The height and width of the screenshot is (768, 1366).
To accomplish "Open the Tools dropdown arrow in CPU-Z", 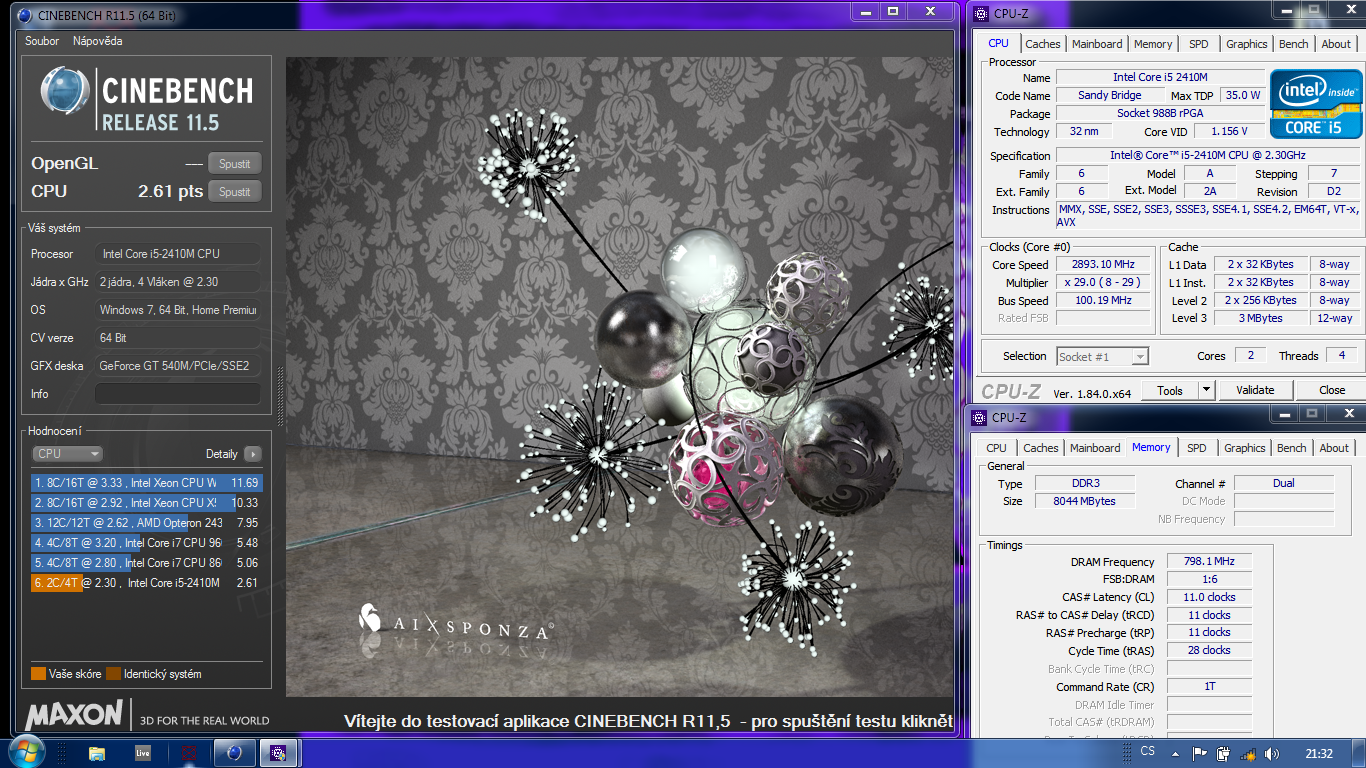I will click(1206, 390).
